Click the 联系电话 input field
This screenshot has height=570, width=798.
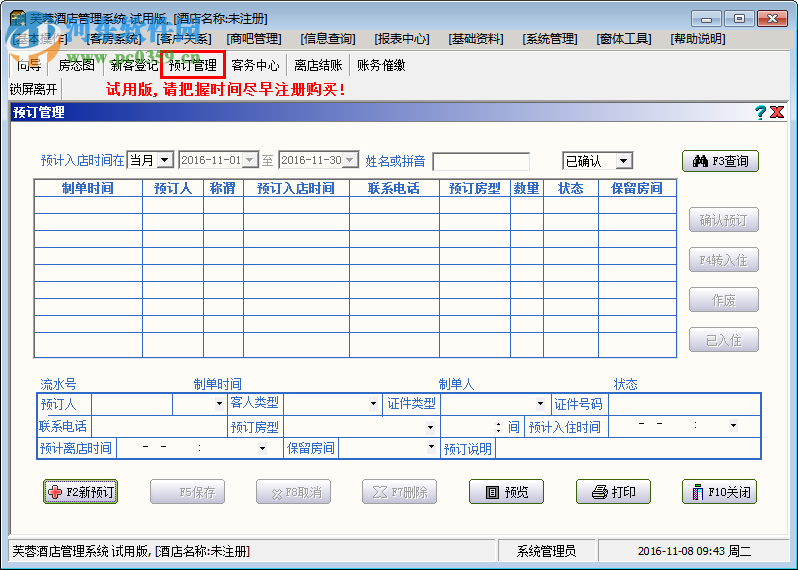(159, 426)
